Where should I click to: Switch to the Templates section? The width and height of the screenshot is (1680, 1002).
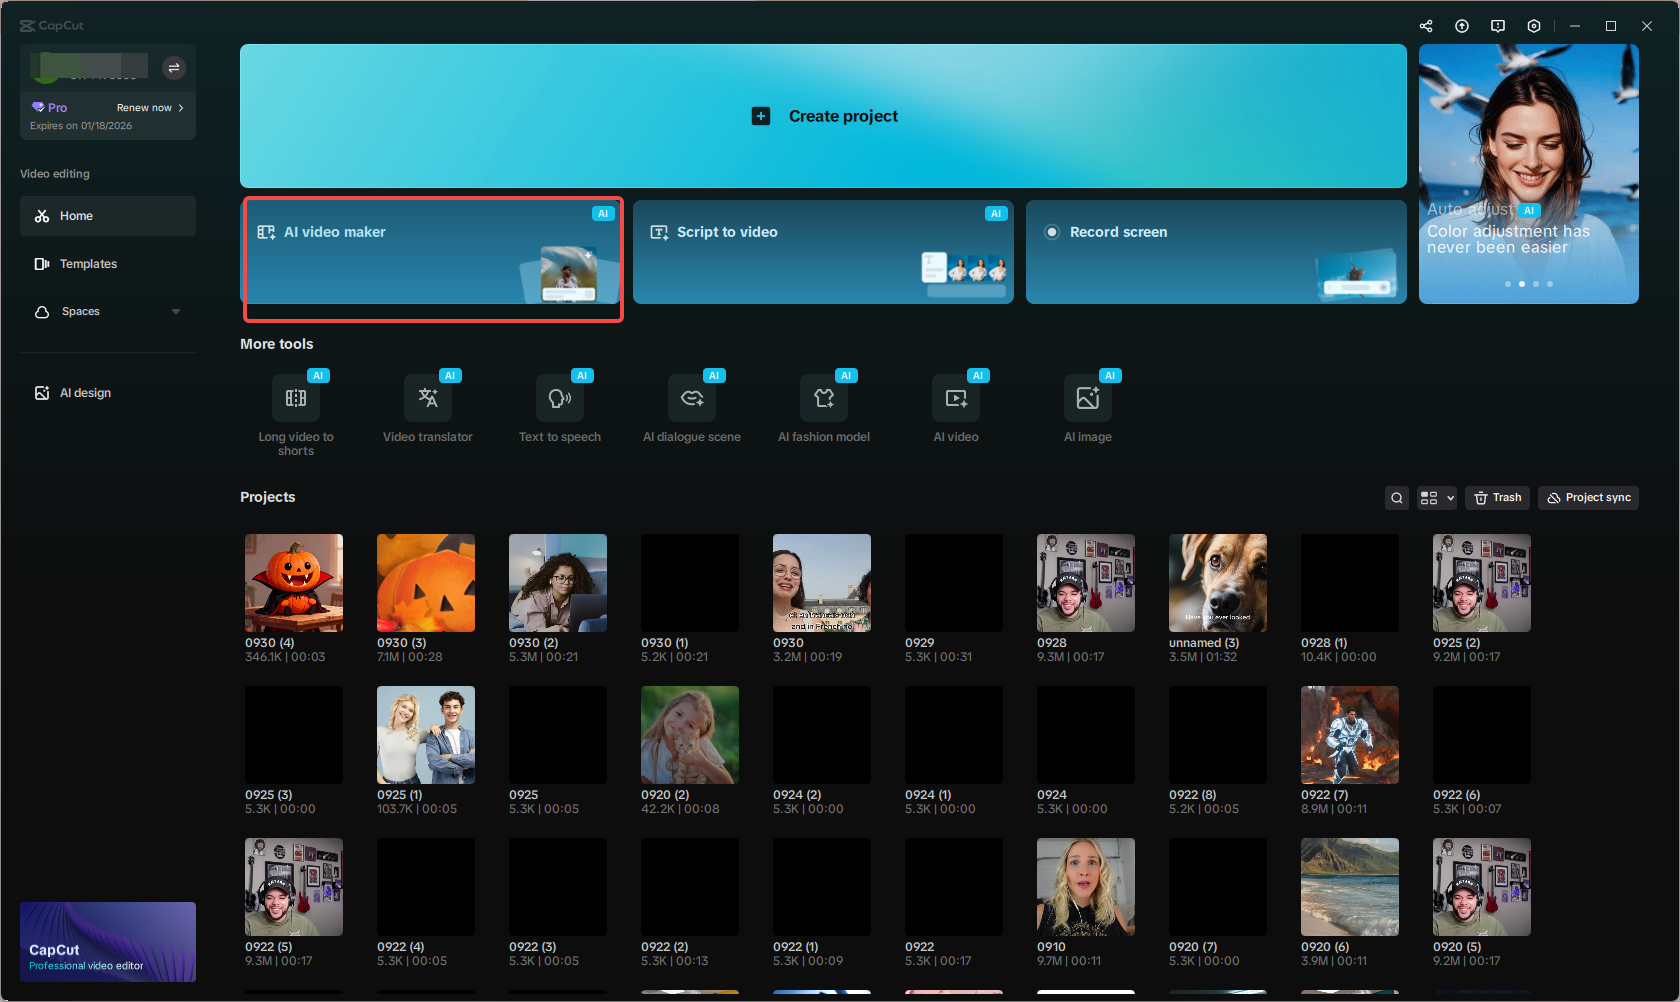pos(88,263)
